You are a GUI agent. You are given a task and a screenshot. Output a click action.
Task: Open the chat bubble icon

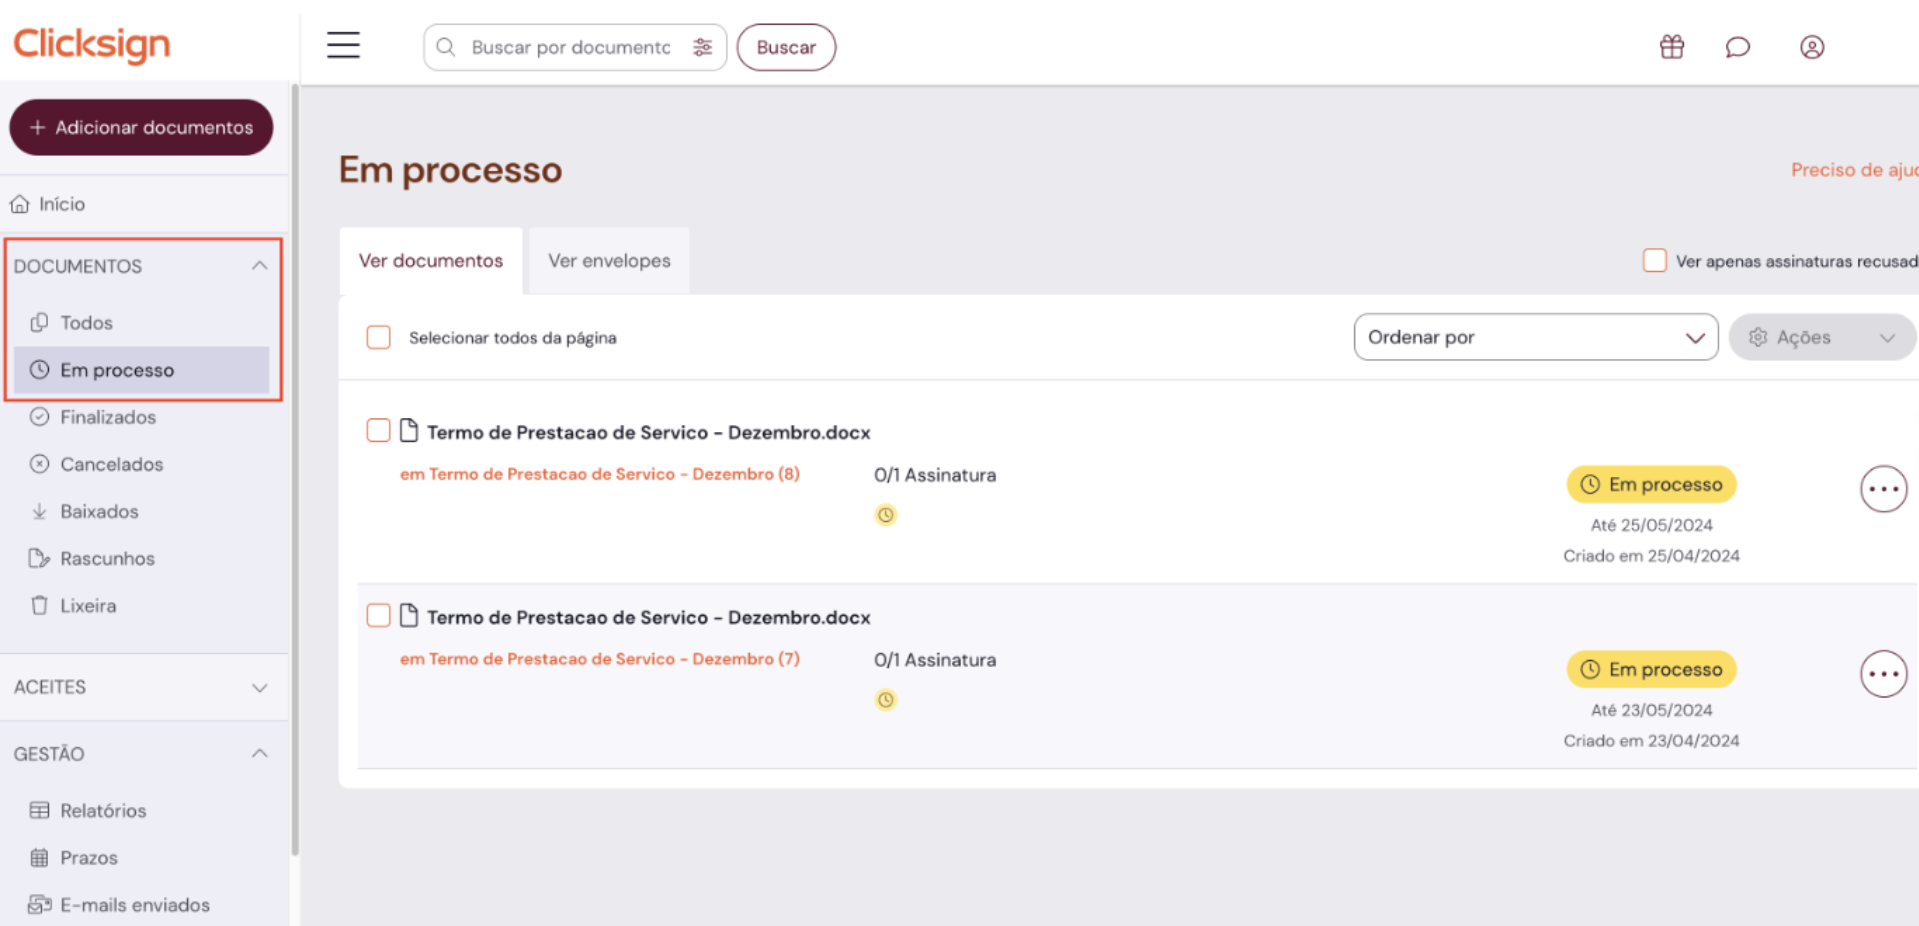1737,47
